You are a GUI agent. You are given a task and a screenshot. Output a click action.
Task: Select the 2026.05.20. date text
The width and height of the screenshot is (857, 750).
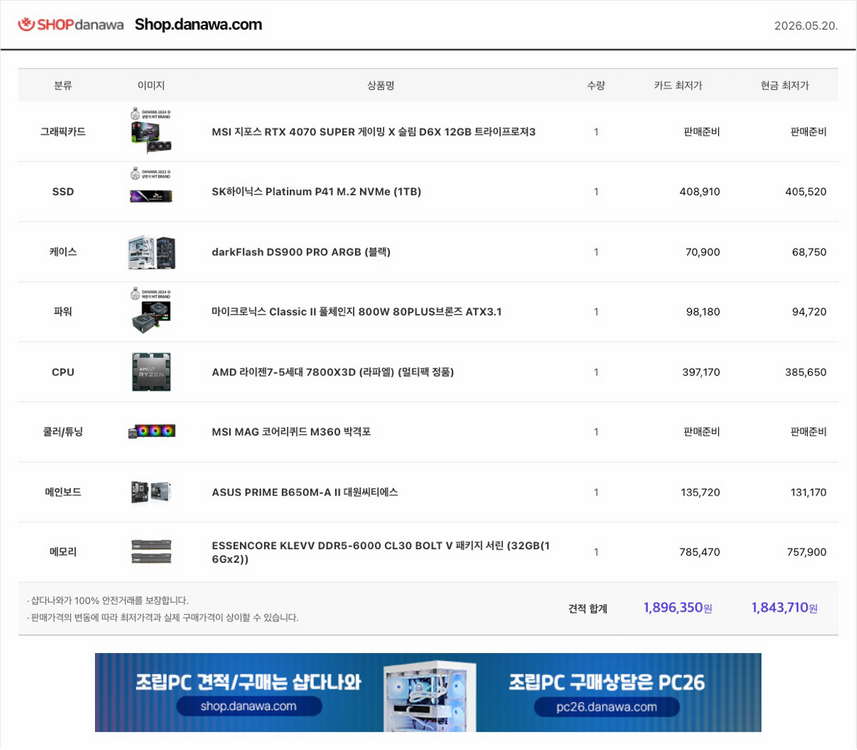pos(806,26)
